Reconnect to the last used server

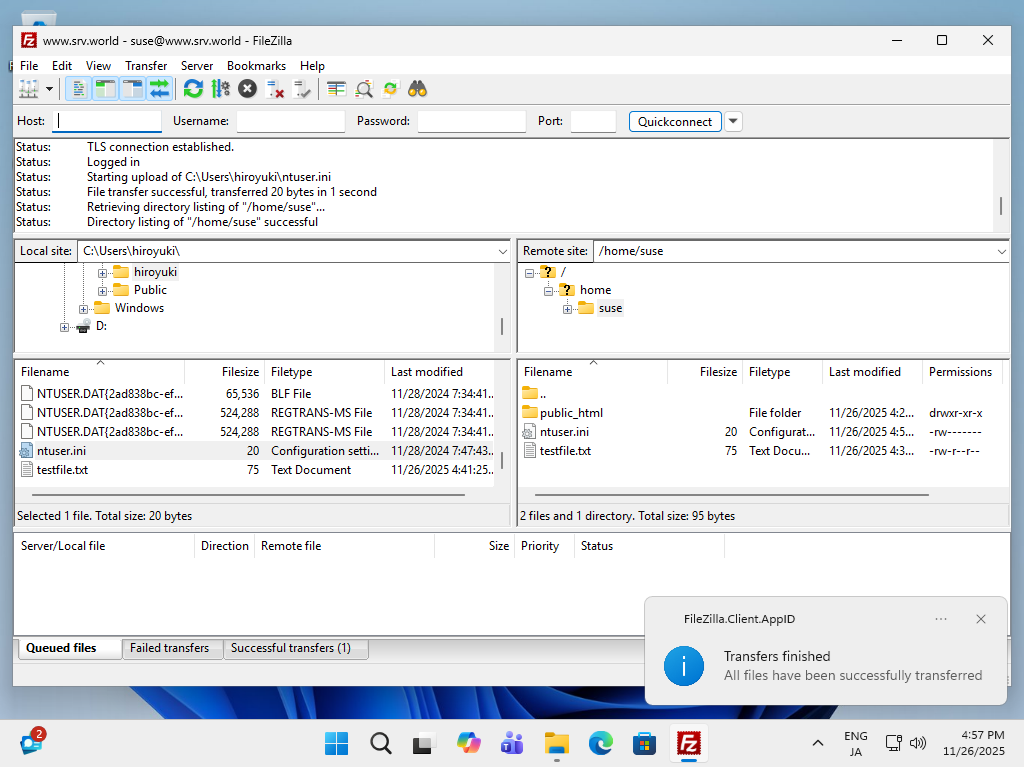(302, 89)
